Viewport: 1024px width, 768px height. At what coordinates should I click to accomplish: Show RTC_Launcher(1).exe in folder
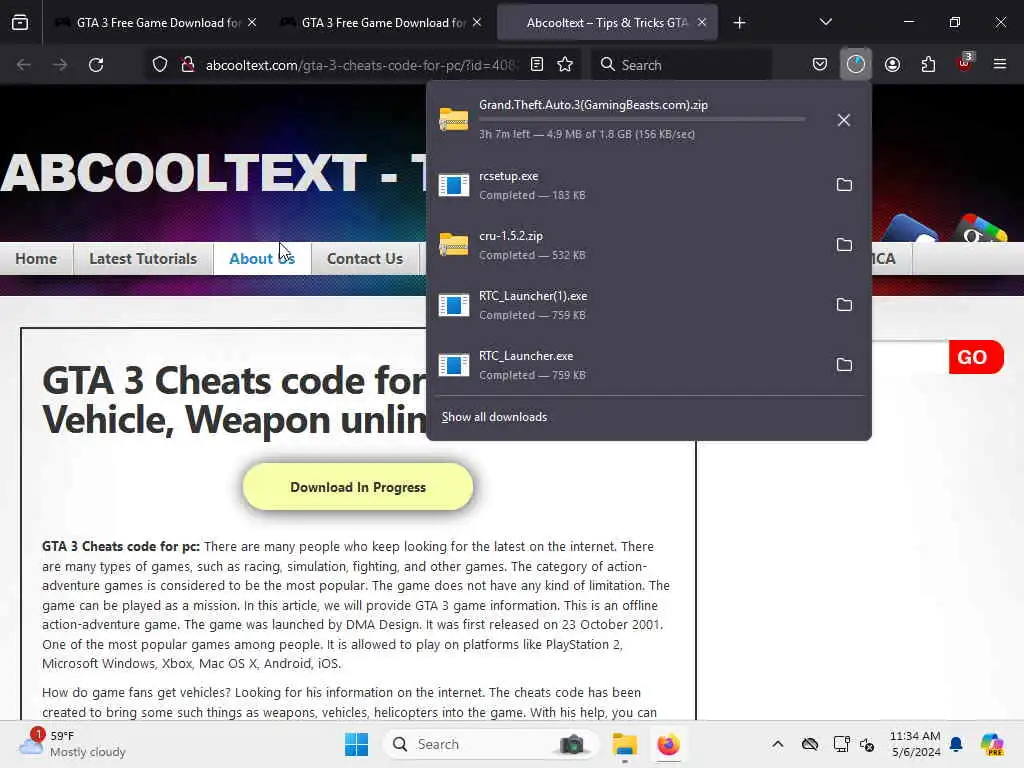(x=844, y=305)
